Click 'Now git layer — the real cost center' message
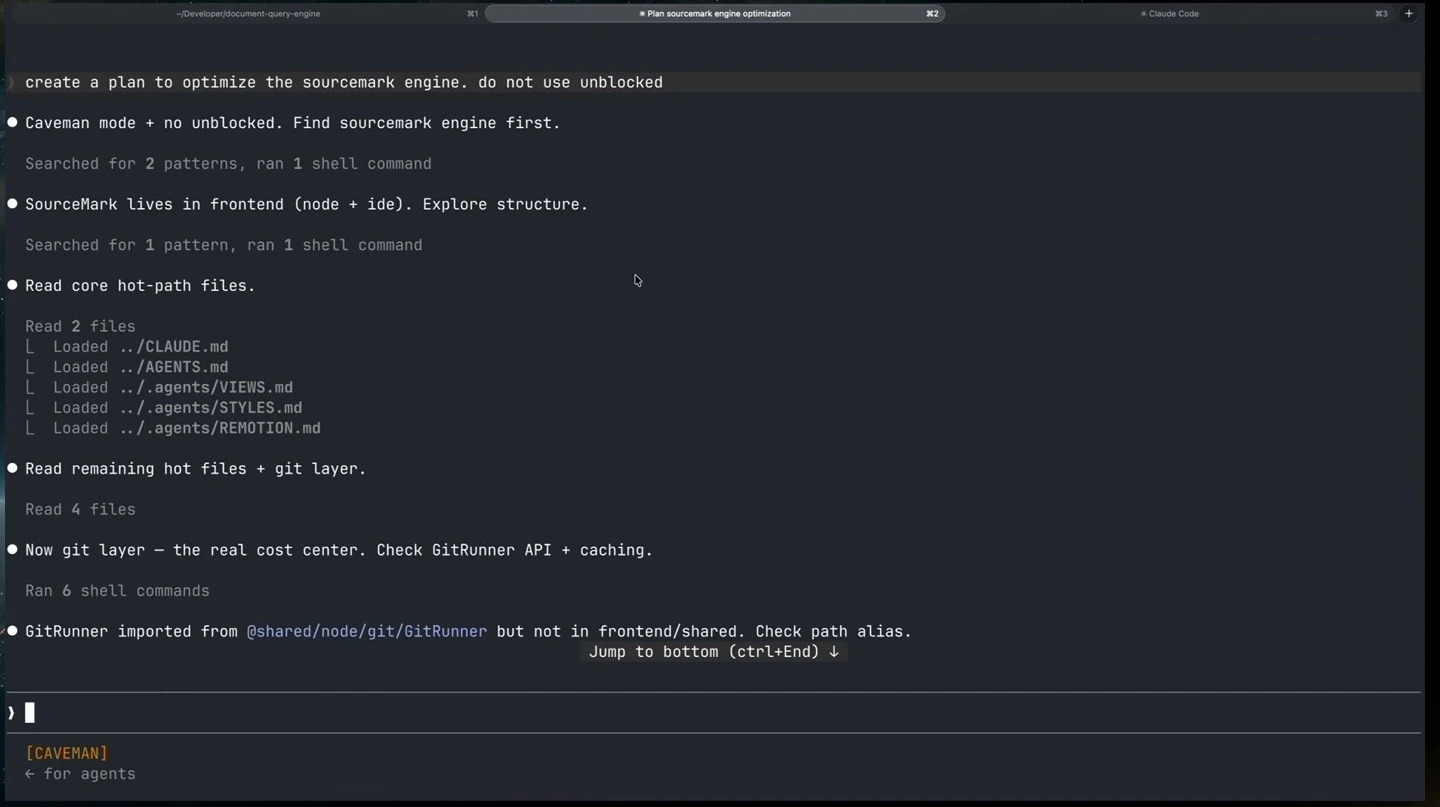 339,550
